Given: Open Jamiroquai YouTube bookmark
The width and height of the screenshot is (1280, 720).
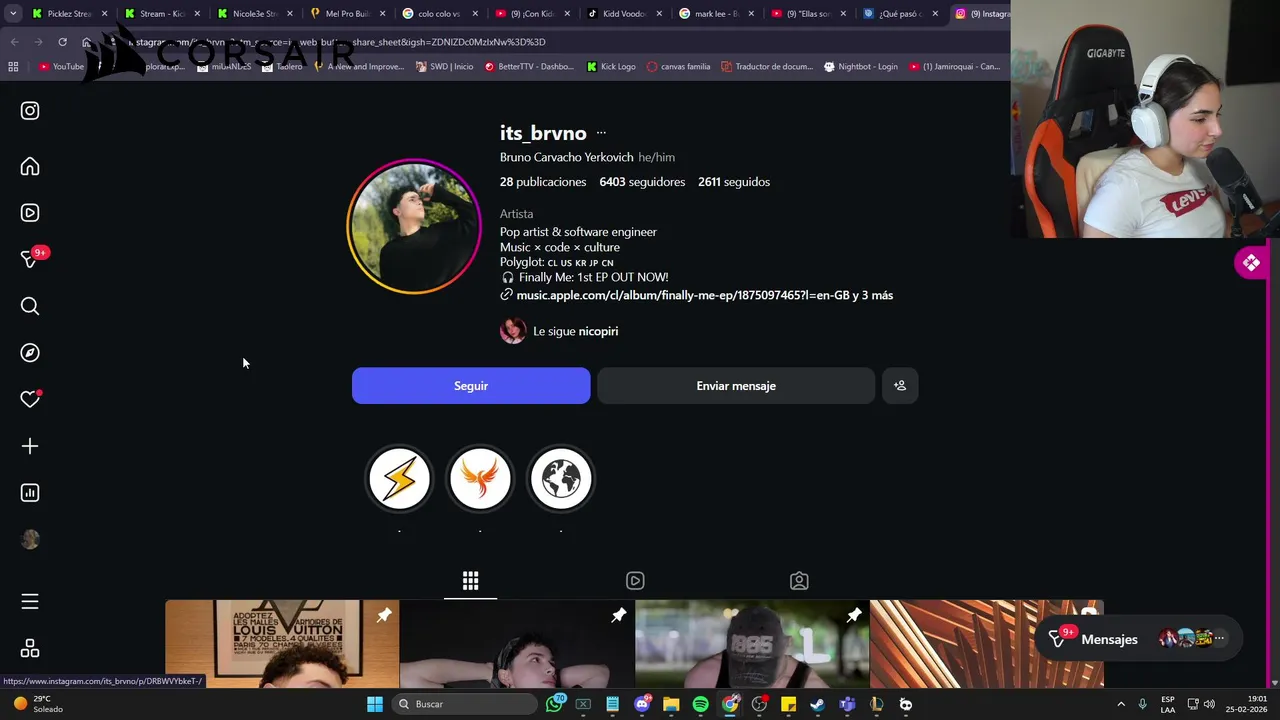Looking at the screenshot, I should (x=955, y=67).
